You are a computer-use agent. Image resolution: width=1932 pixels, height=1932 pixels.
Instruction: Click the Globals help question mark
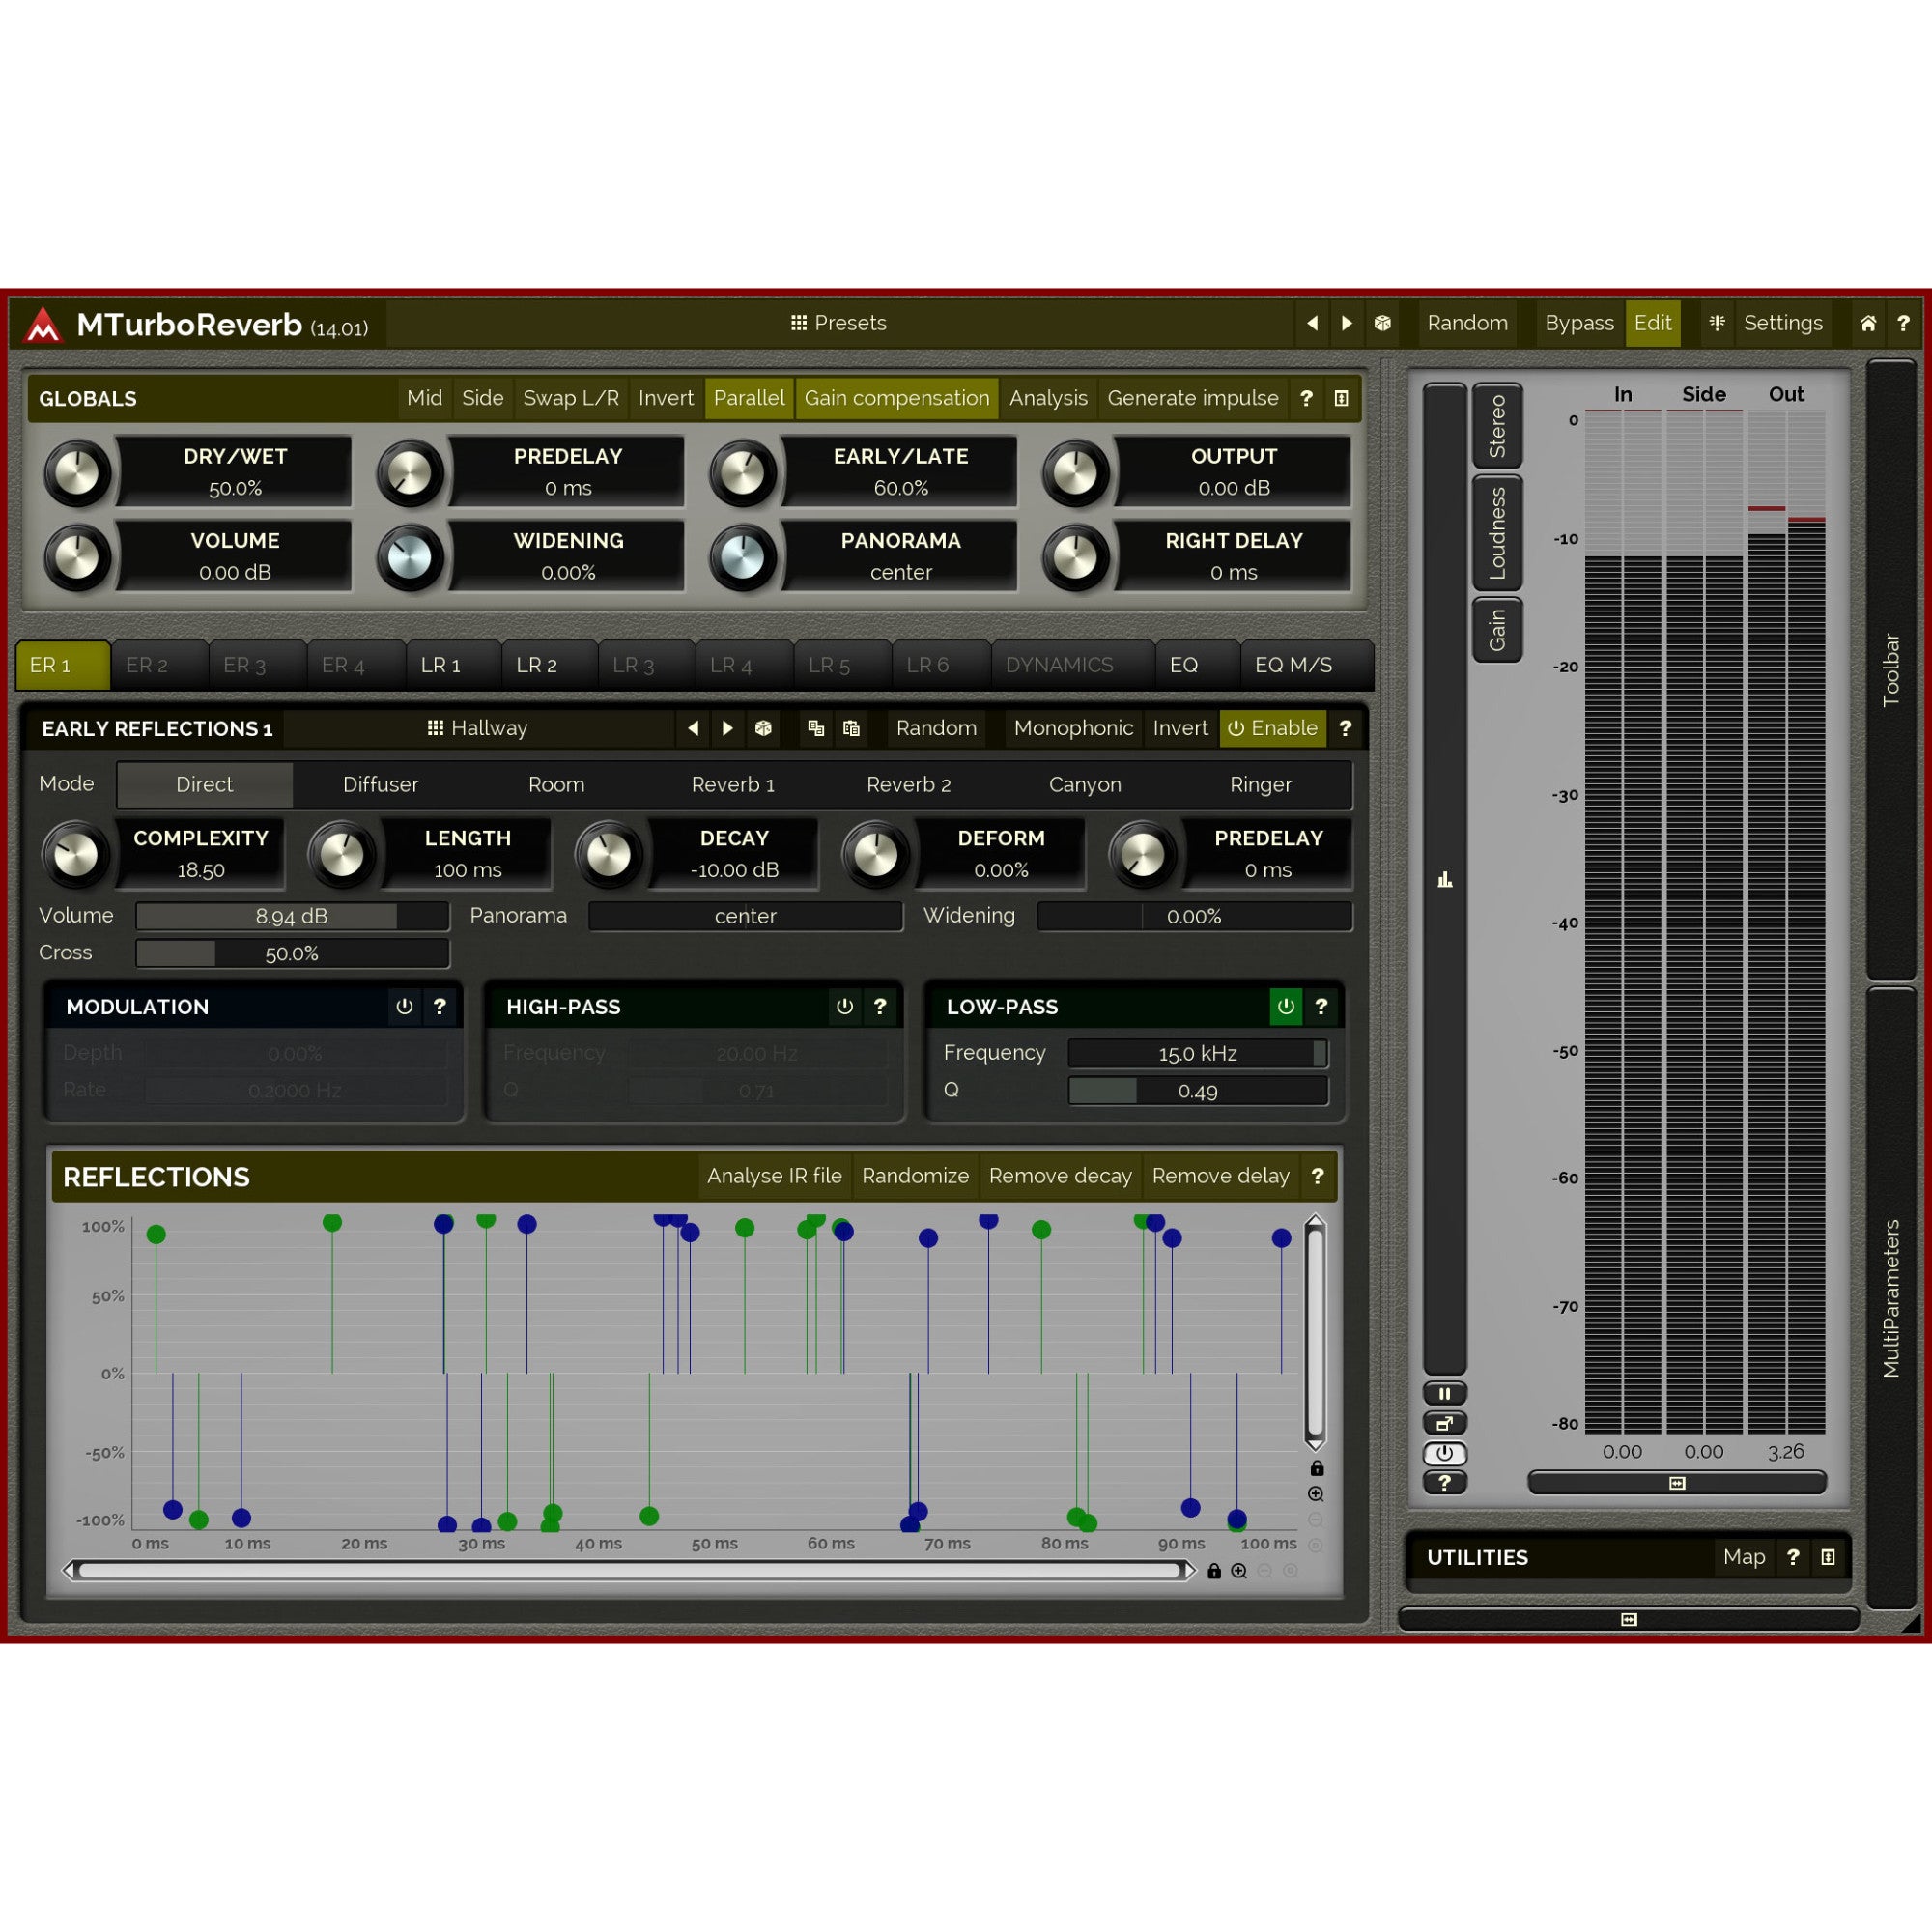point(1306,398)
